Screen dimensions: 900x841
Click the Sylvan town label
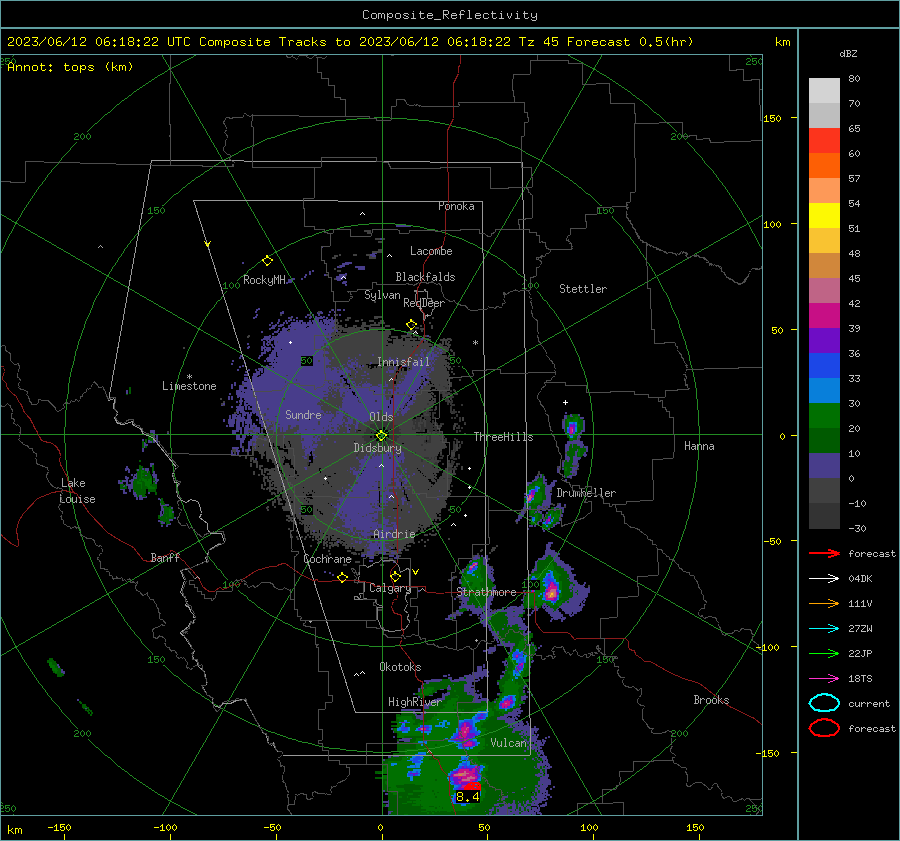(382, 295)
